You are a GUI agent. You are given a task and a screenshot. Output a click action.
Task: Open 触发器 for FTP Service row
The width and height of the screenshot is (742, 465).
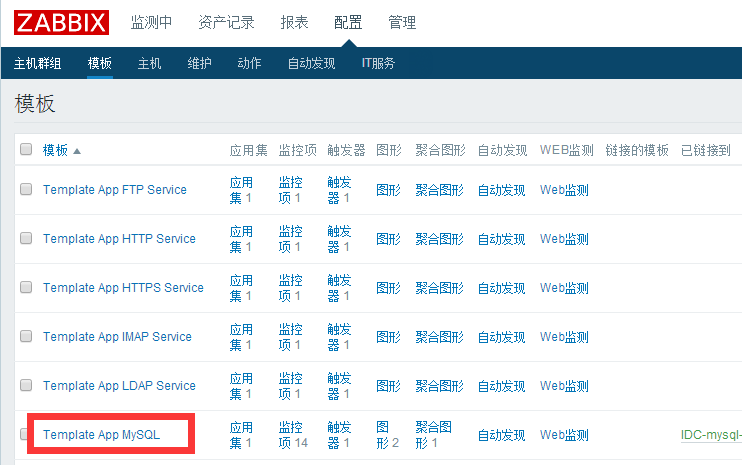click(x=339, y=190)
